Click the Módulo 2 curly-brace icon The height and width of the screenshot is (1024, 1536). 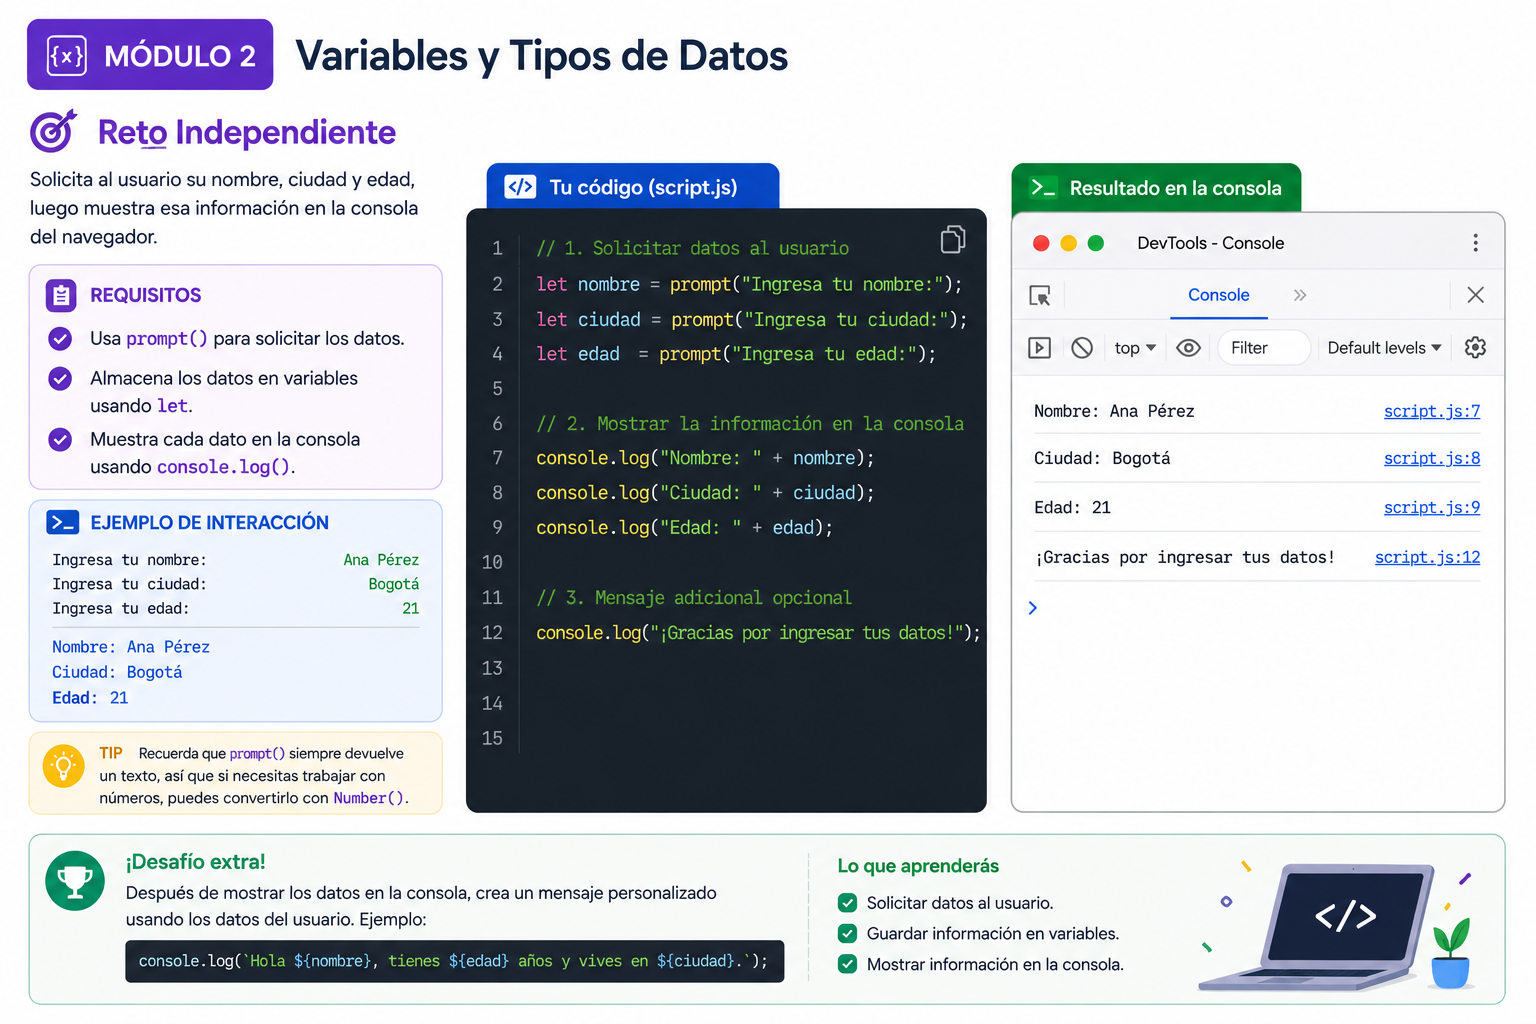coord(67,56)
